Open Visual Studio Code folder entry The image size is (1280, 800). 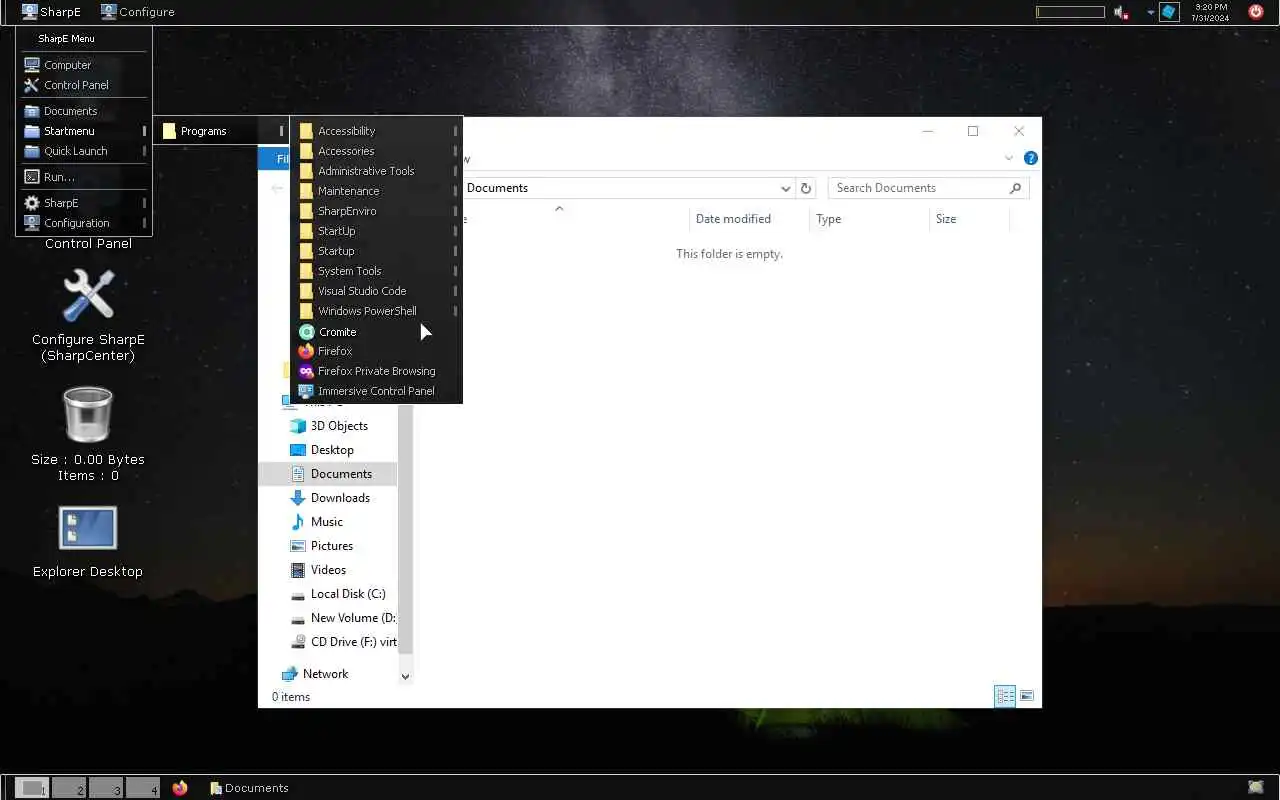[x=377, y=291]
